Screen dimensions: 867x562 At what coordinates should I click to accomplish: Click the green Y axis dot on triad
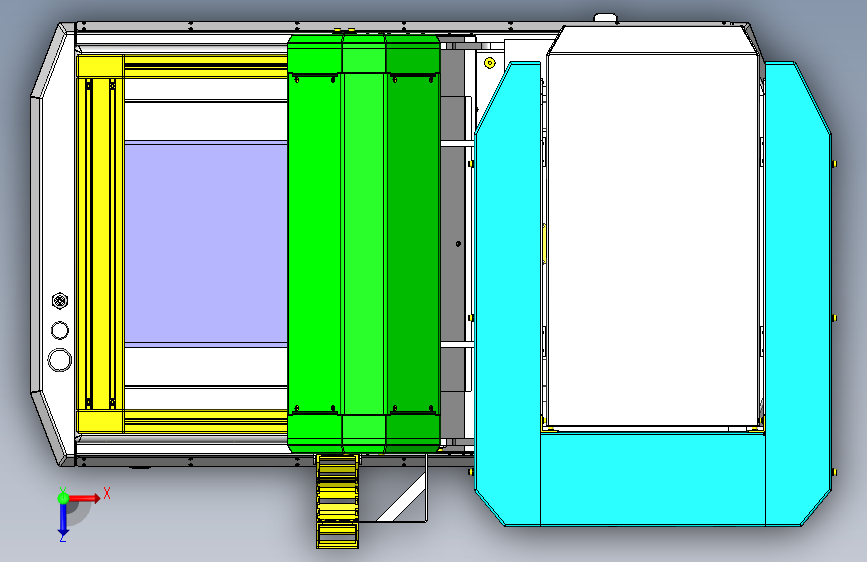(63, 498)
